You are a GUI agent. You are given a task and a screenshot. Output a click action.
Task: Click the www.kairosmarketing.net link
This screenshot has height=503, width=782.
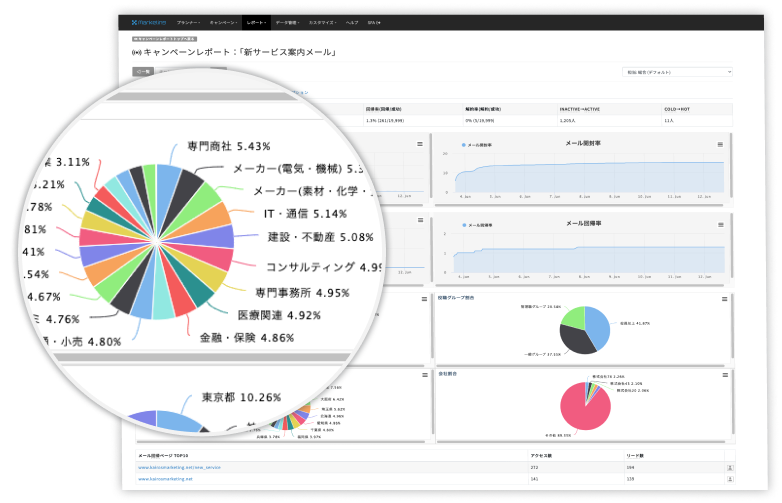pos(165,479)
